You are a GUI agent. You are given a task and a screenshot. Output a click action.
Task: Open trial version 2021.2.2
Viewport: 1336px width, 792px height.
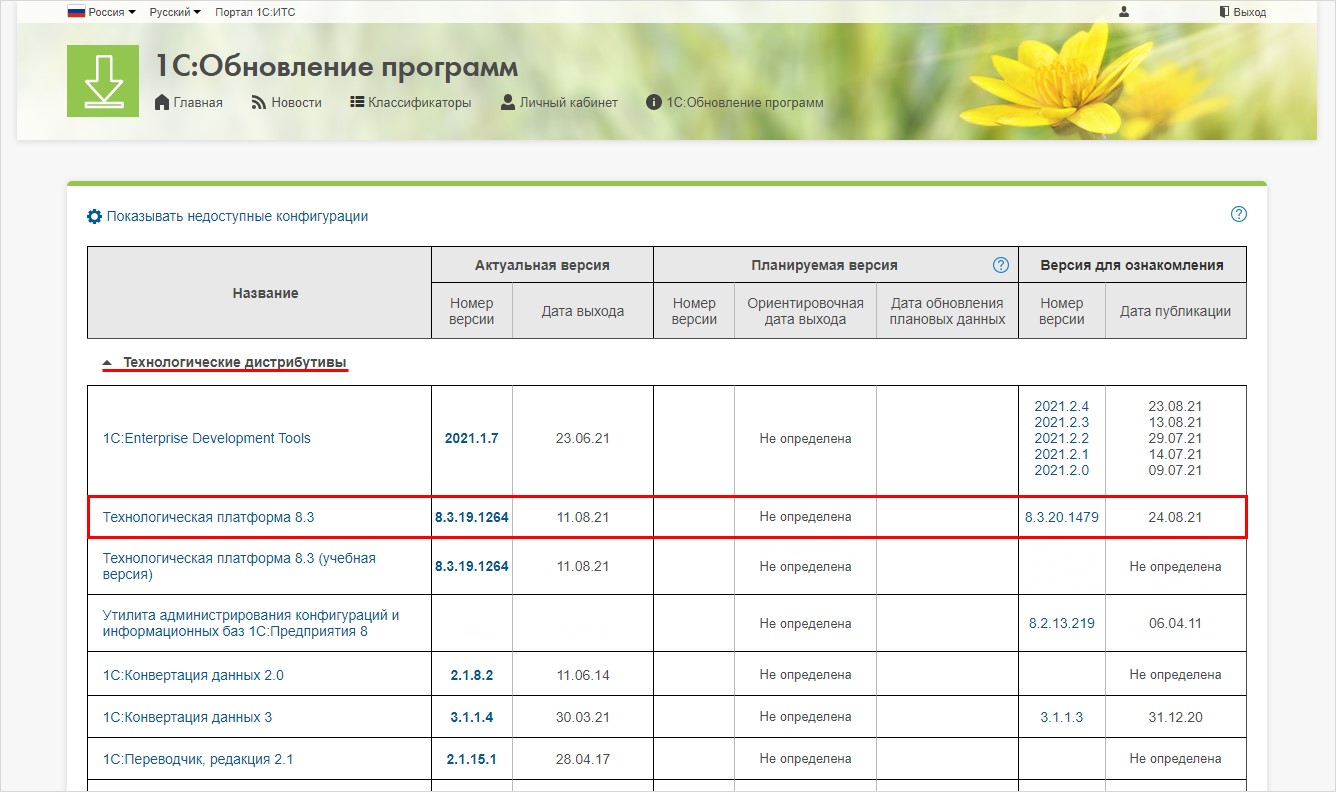(1061, 438)
